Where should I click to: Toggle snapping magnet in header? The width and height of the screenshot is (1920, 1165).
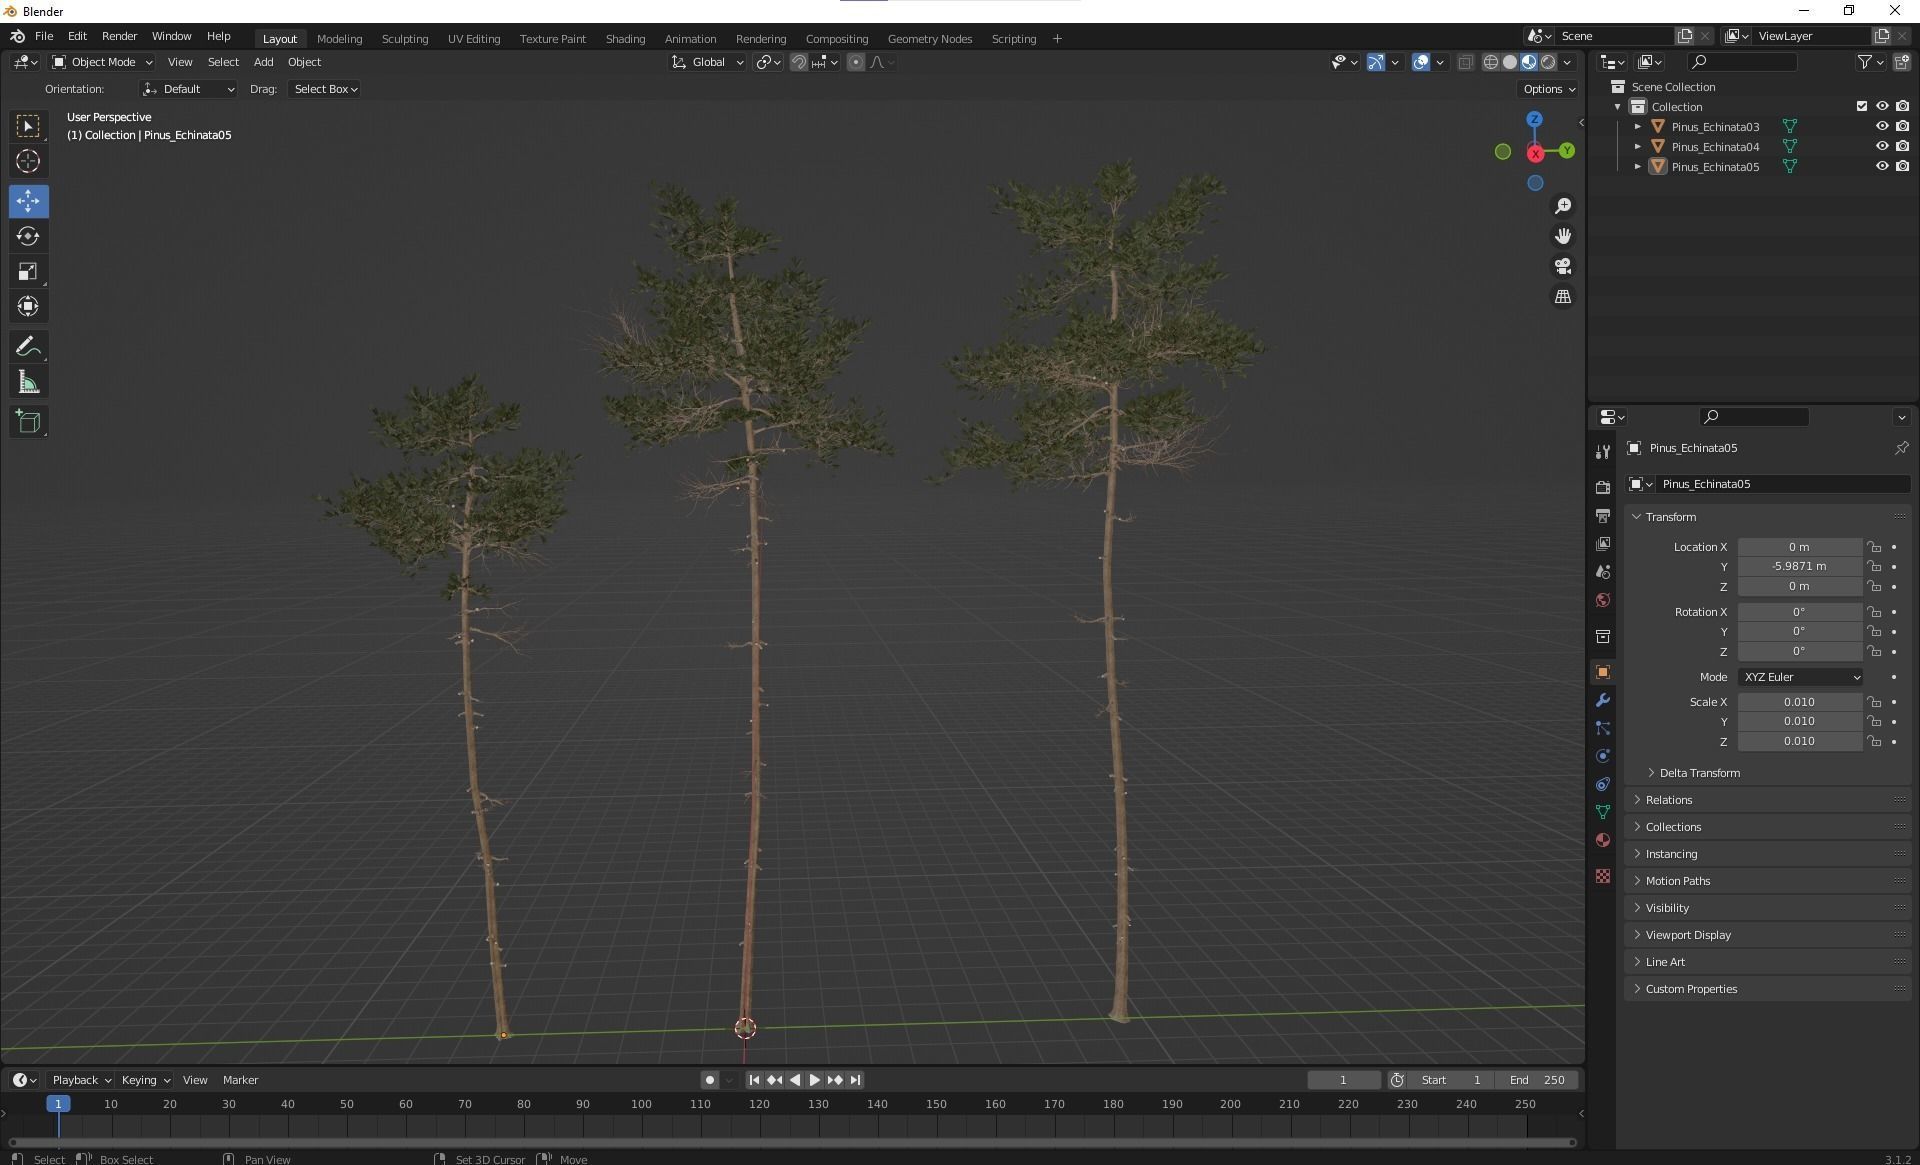pyautogui.click(x=798, y=62)
